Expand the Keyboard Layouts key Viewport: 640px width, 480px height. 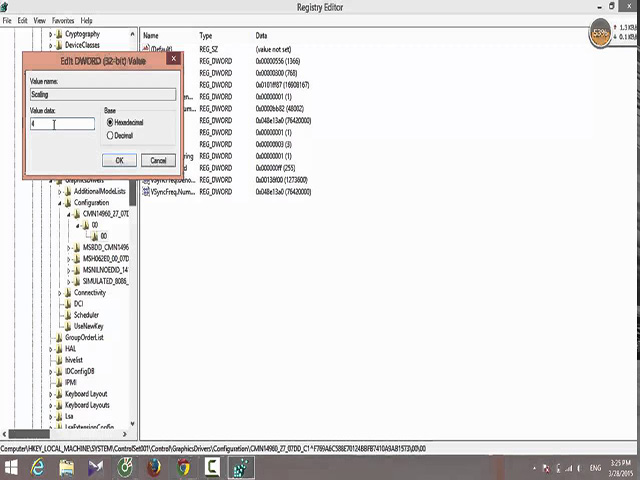(51, 405)
